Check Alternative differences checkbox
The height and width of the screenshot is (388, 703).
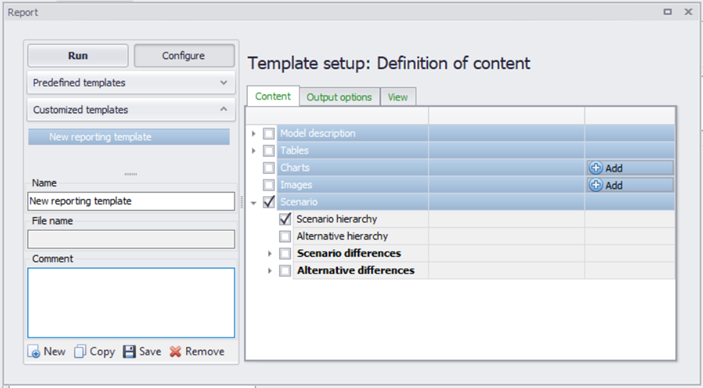tap(285, 270)
